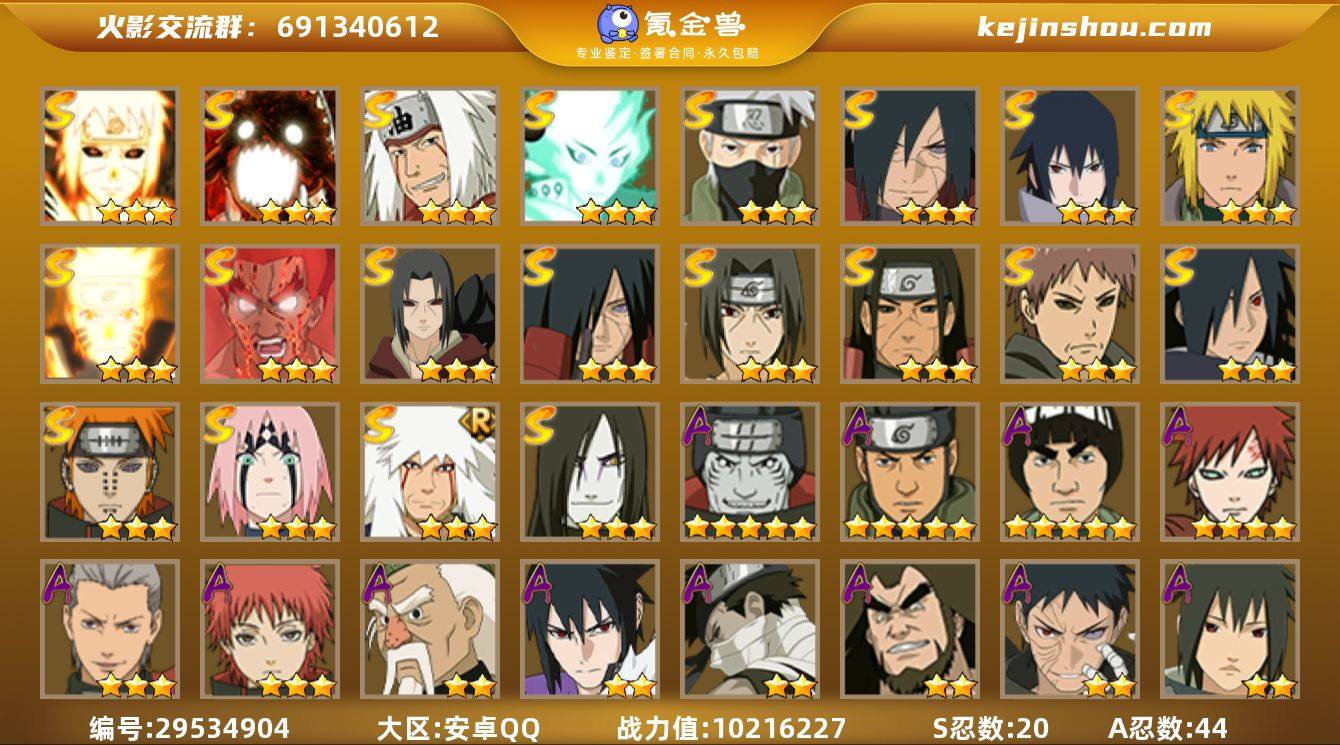
Task: Choose the dark fiery beast with glowing eyes
Action: coord(269,156)
